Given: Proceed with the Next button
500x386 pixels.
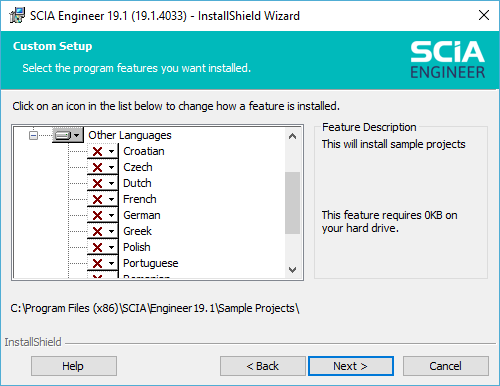Looking at the screenshot, I should pos(351,366).
